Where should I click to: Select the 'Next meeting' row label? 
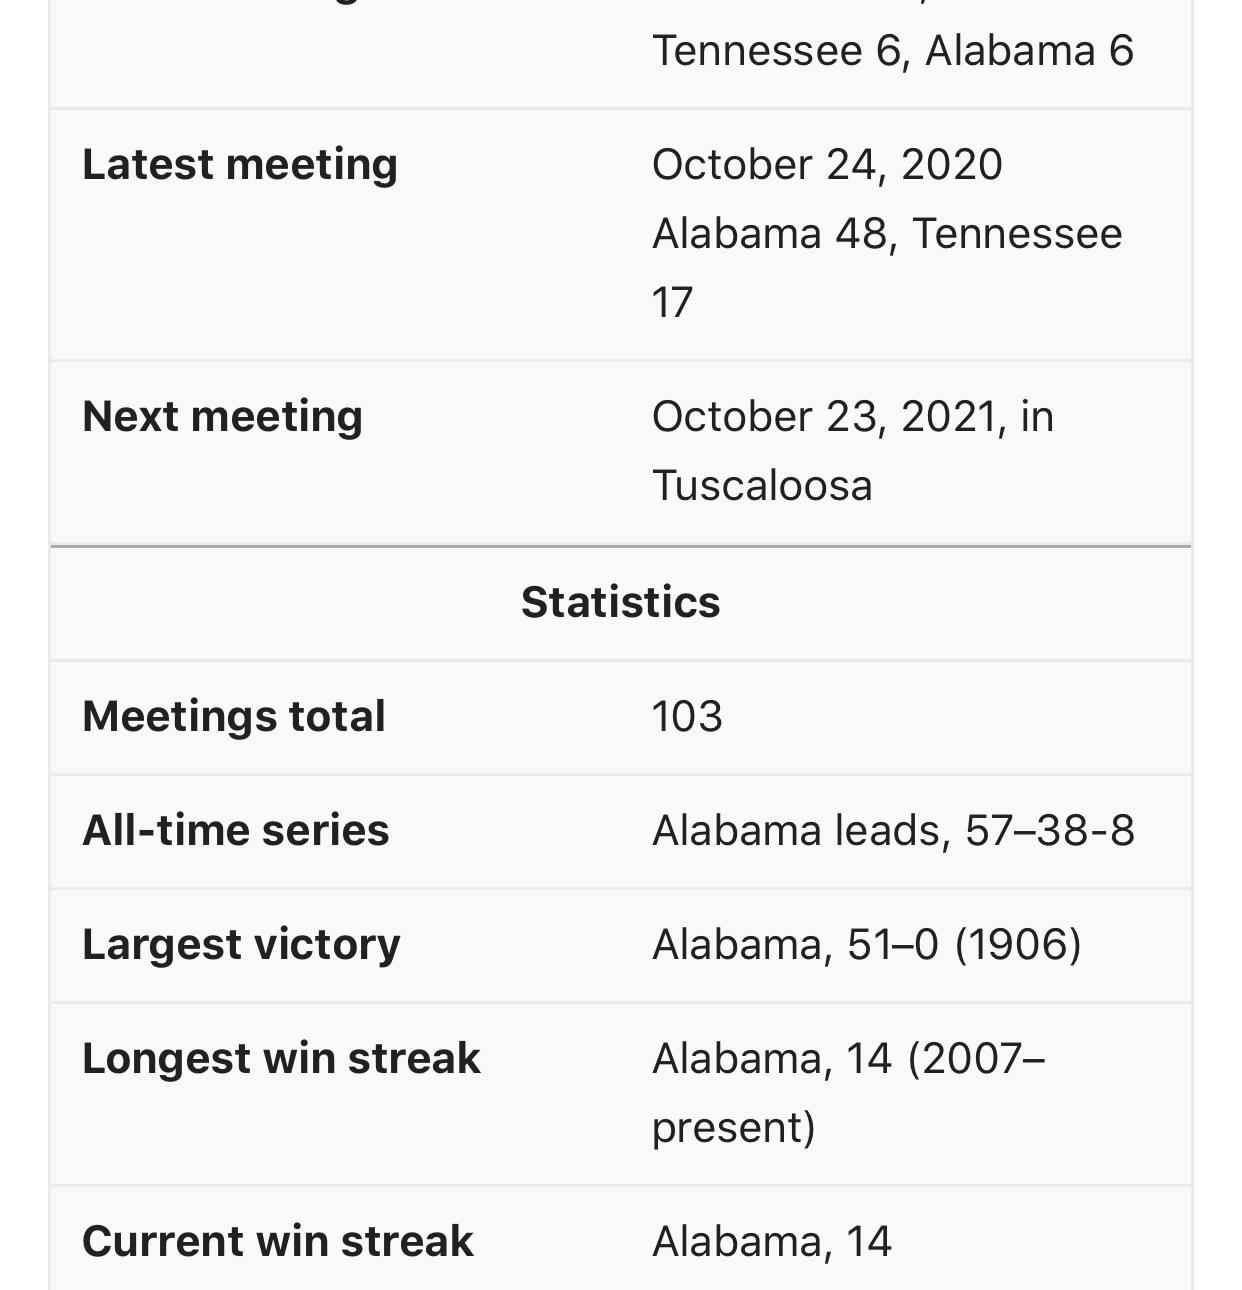point(222,416)
